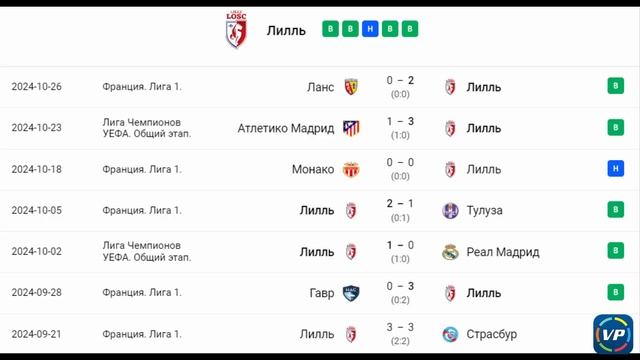640x360 pixels.
Task: Click the Strasbourg club logo
Action: point(450,334)
